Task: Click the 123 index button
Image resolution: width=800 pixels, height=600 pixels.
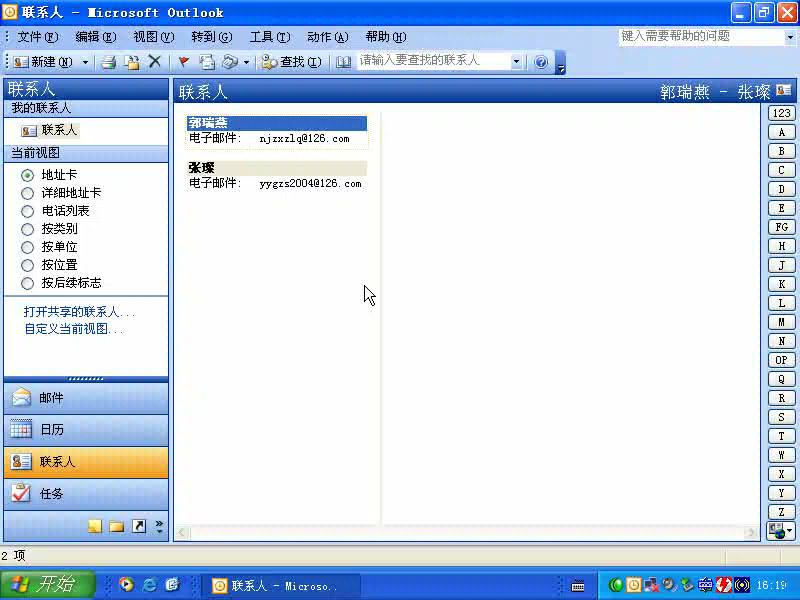Action: pos(781,113)
